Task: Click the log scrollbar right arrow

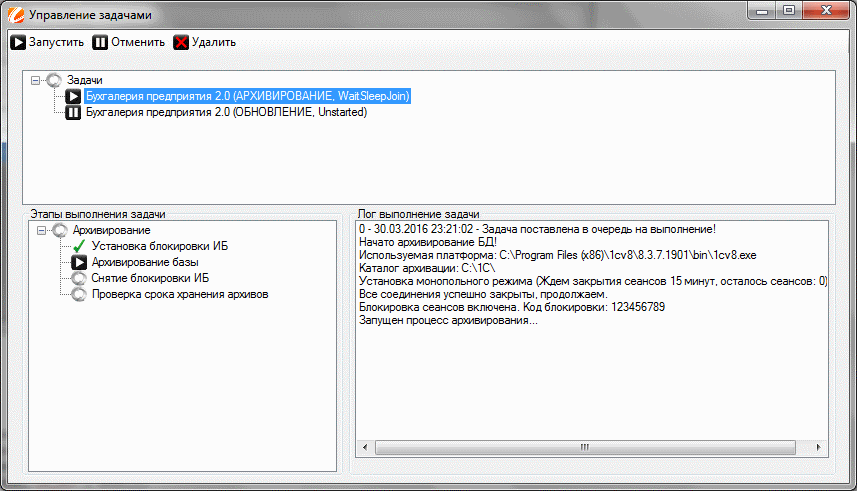Action: point(818,447)
